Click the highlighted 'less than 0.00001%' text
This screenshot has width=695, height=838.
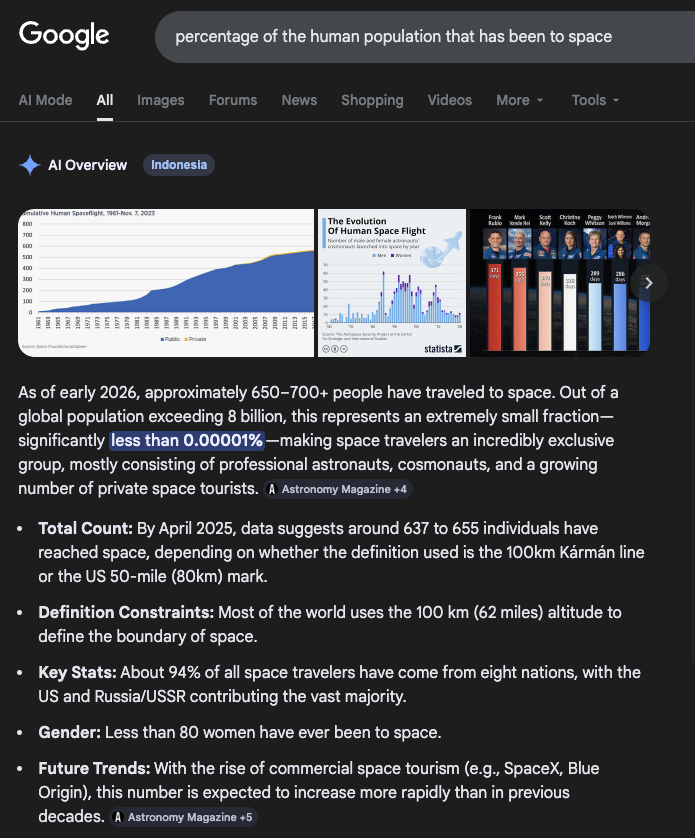tap(187, 440)
